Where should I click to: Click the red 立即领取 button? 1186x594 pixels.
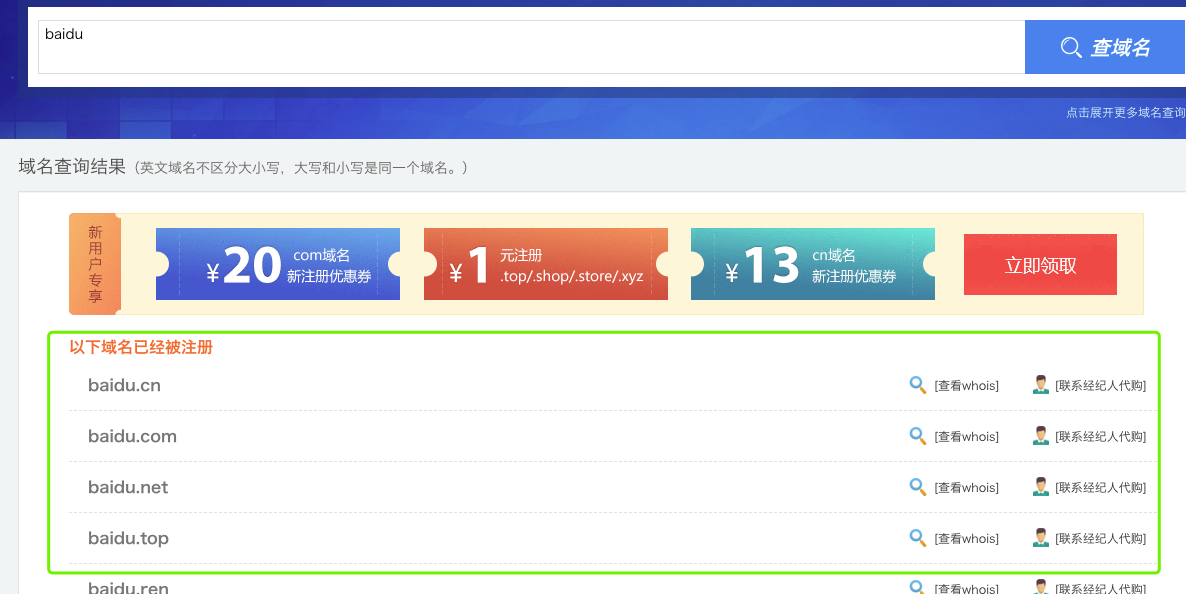tap(1040, 265)
